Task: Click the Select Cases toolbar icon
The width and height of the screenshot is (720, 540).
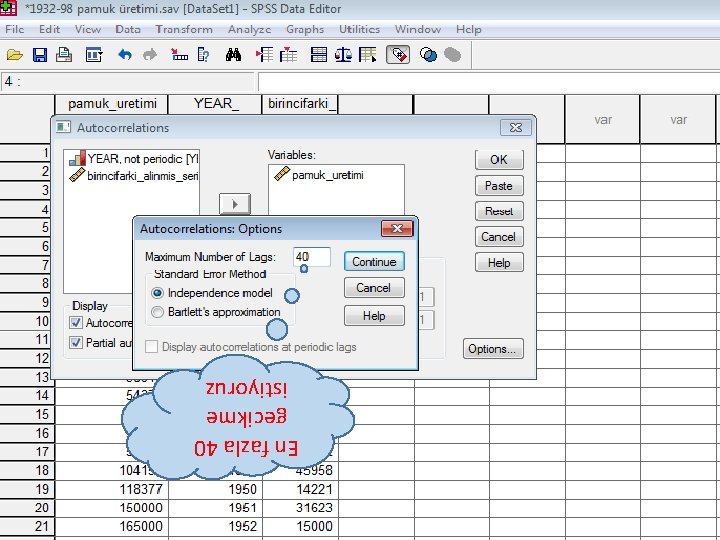Action: point(367,55)
